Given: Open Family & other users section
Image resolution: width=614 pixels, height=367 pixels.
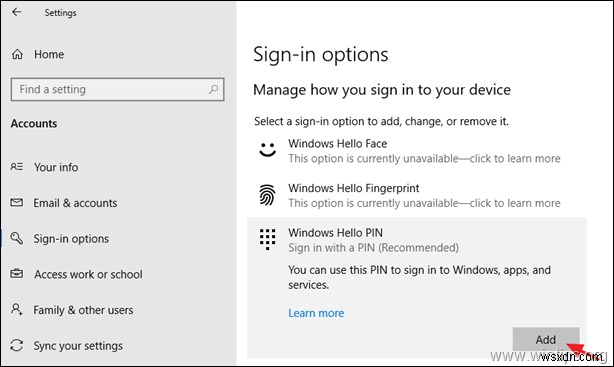Looking at the screenshot, I should (x=83, y=310).
